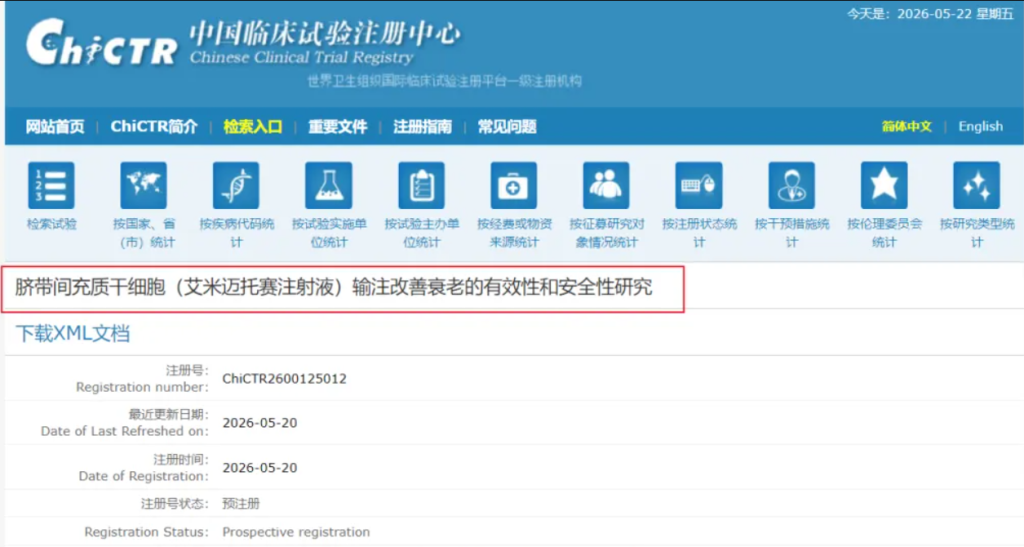Click 按伦理委员会统计 label
This screenshot has height=547, width=1024.
pos(884,233)
